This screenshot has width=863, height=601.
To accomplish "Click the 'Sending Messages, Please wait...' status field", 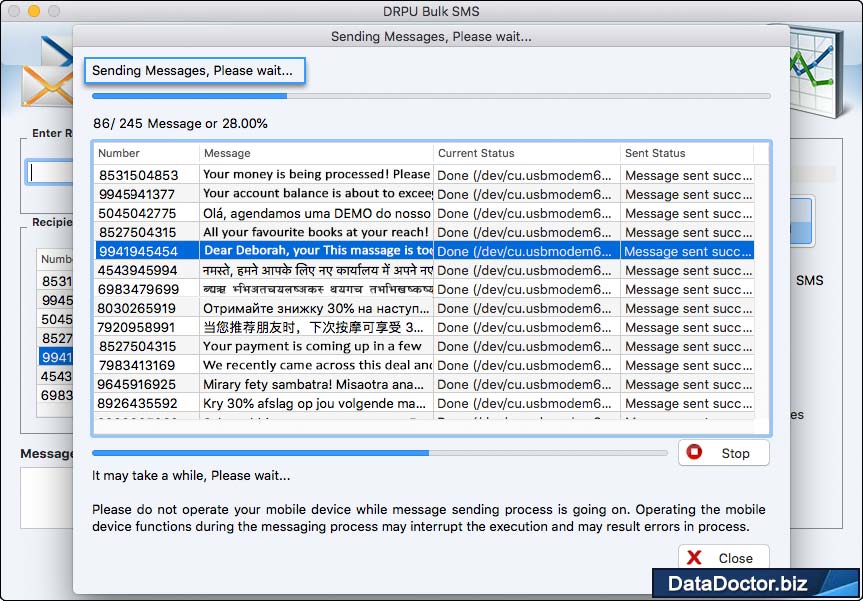I will (194, 71).
